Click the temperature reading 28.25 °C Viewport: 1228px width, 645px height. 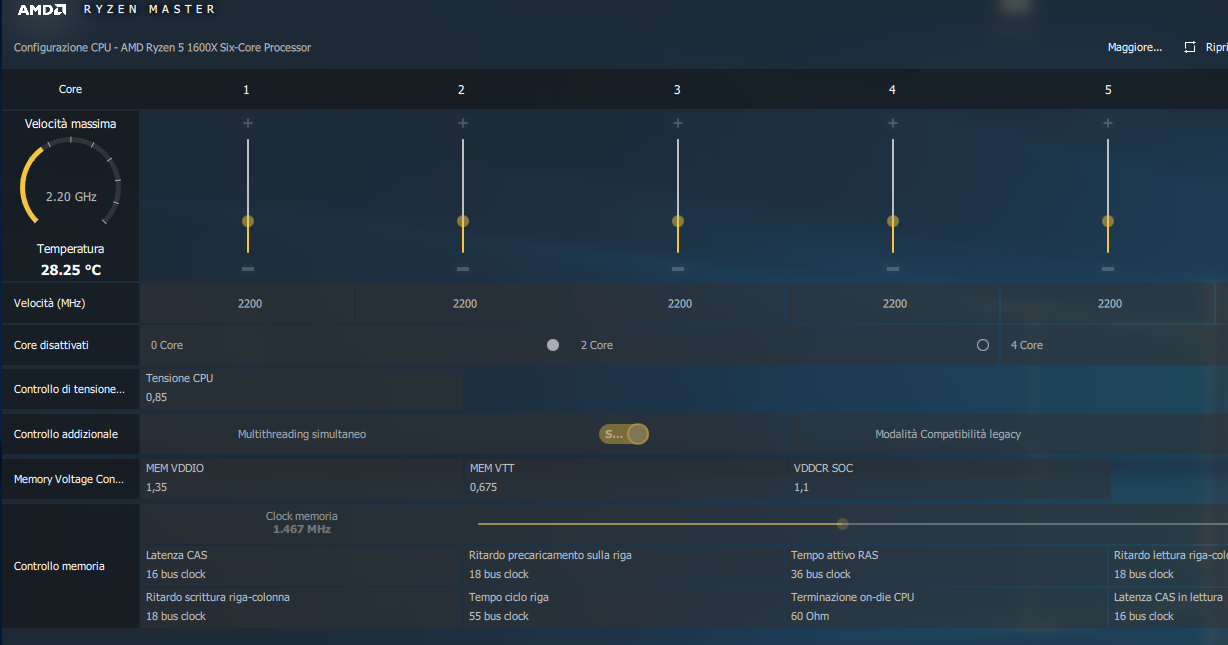pyautogui.click(x=71, y=270)
